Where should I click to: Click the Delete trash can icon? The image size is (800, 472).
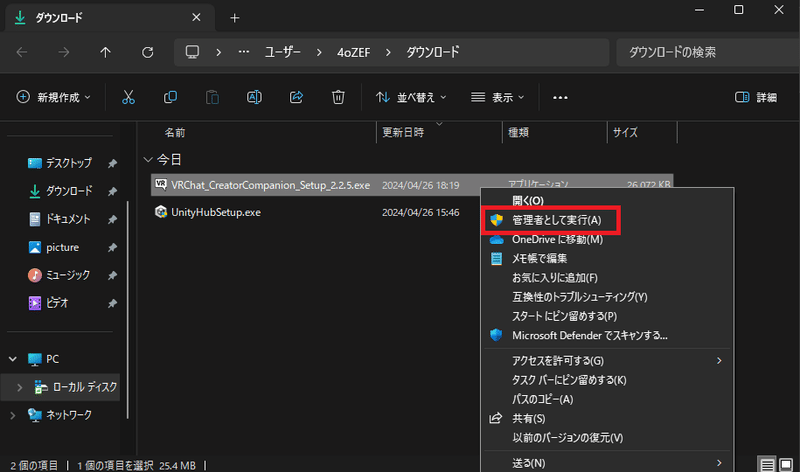338,97
